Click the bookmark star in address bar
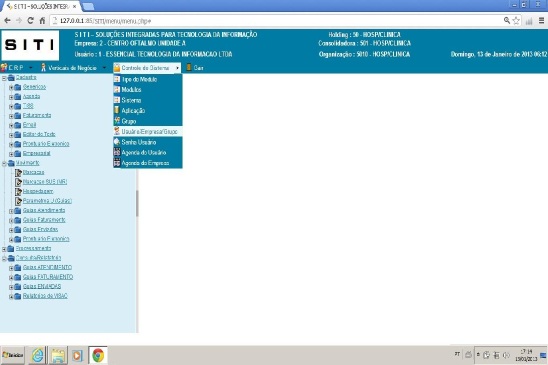 (x=516, y=21)
